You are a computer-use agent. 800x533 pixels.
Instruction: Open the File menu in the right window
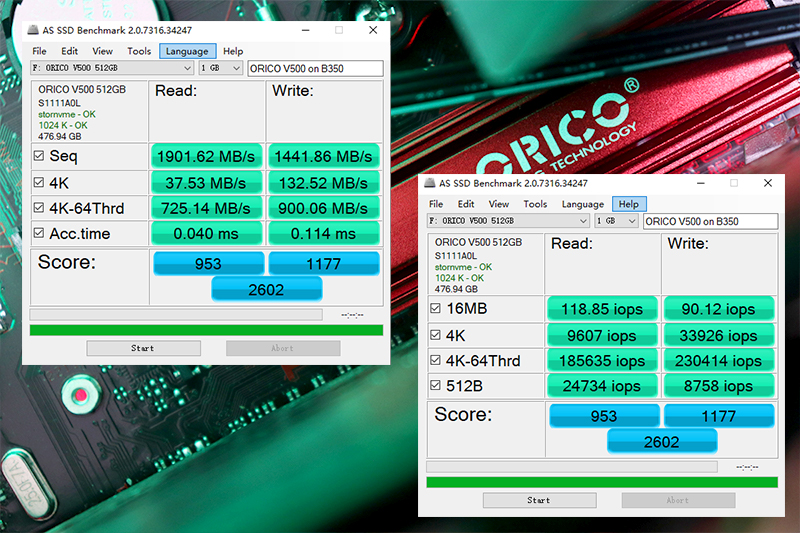pos(436,204)
